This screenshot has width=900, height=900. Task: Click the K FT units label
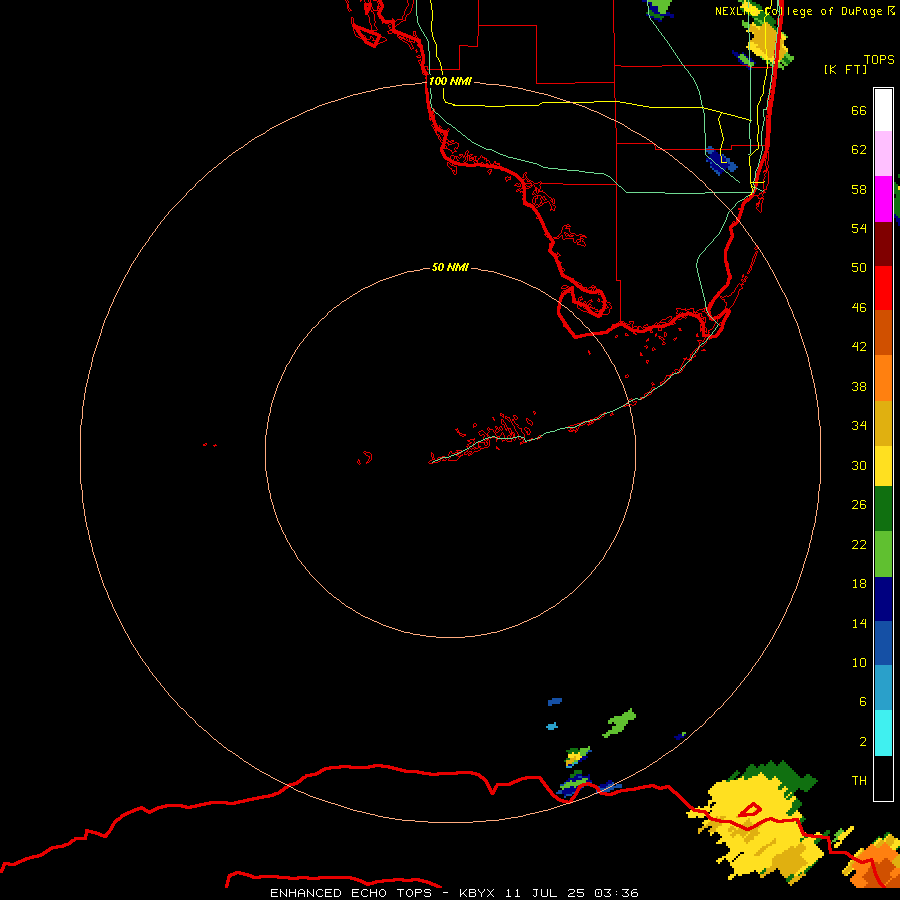(845, 69)
